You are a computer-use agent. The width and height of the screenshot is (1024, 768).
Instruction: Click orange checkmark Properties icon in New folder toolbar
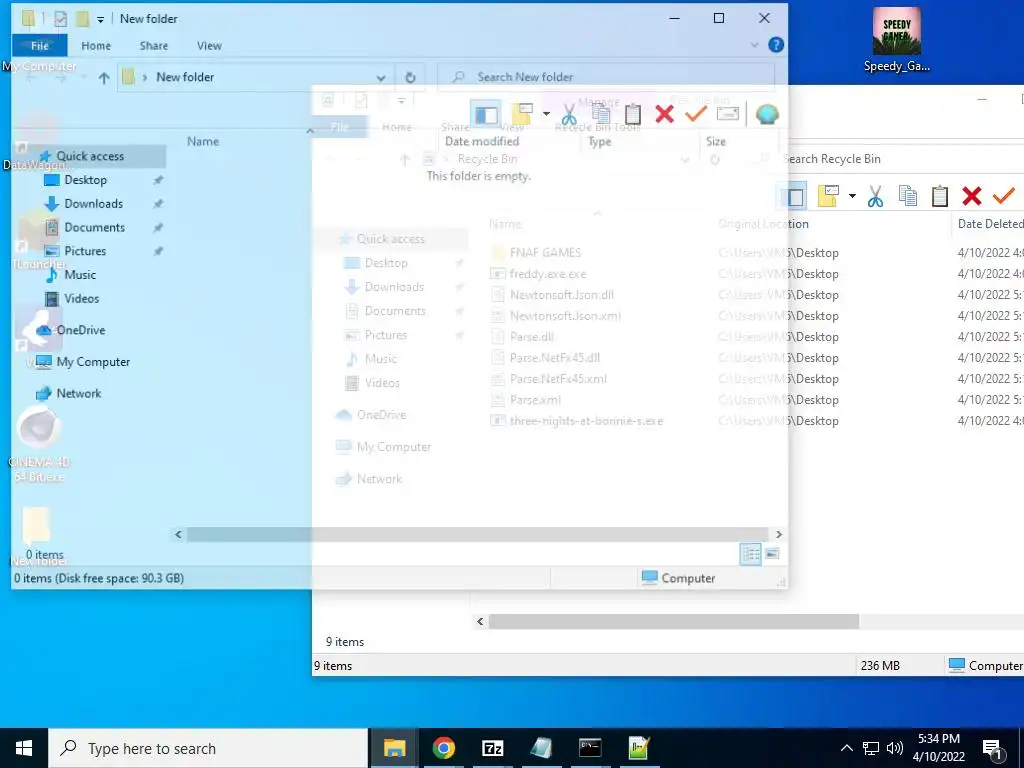coord(696,114)
